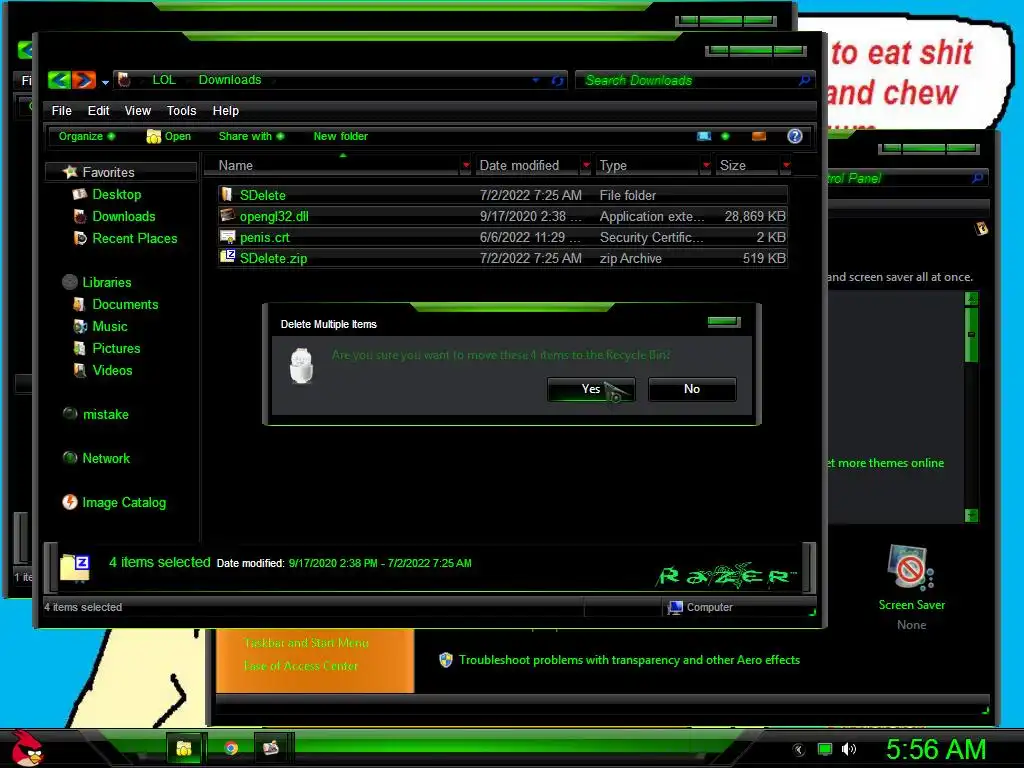
Task: Open Recent Places in sidebar
Action: coord(135,238)
